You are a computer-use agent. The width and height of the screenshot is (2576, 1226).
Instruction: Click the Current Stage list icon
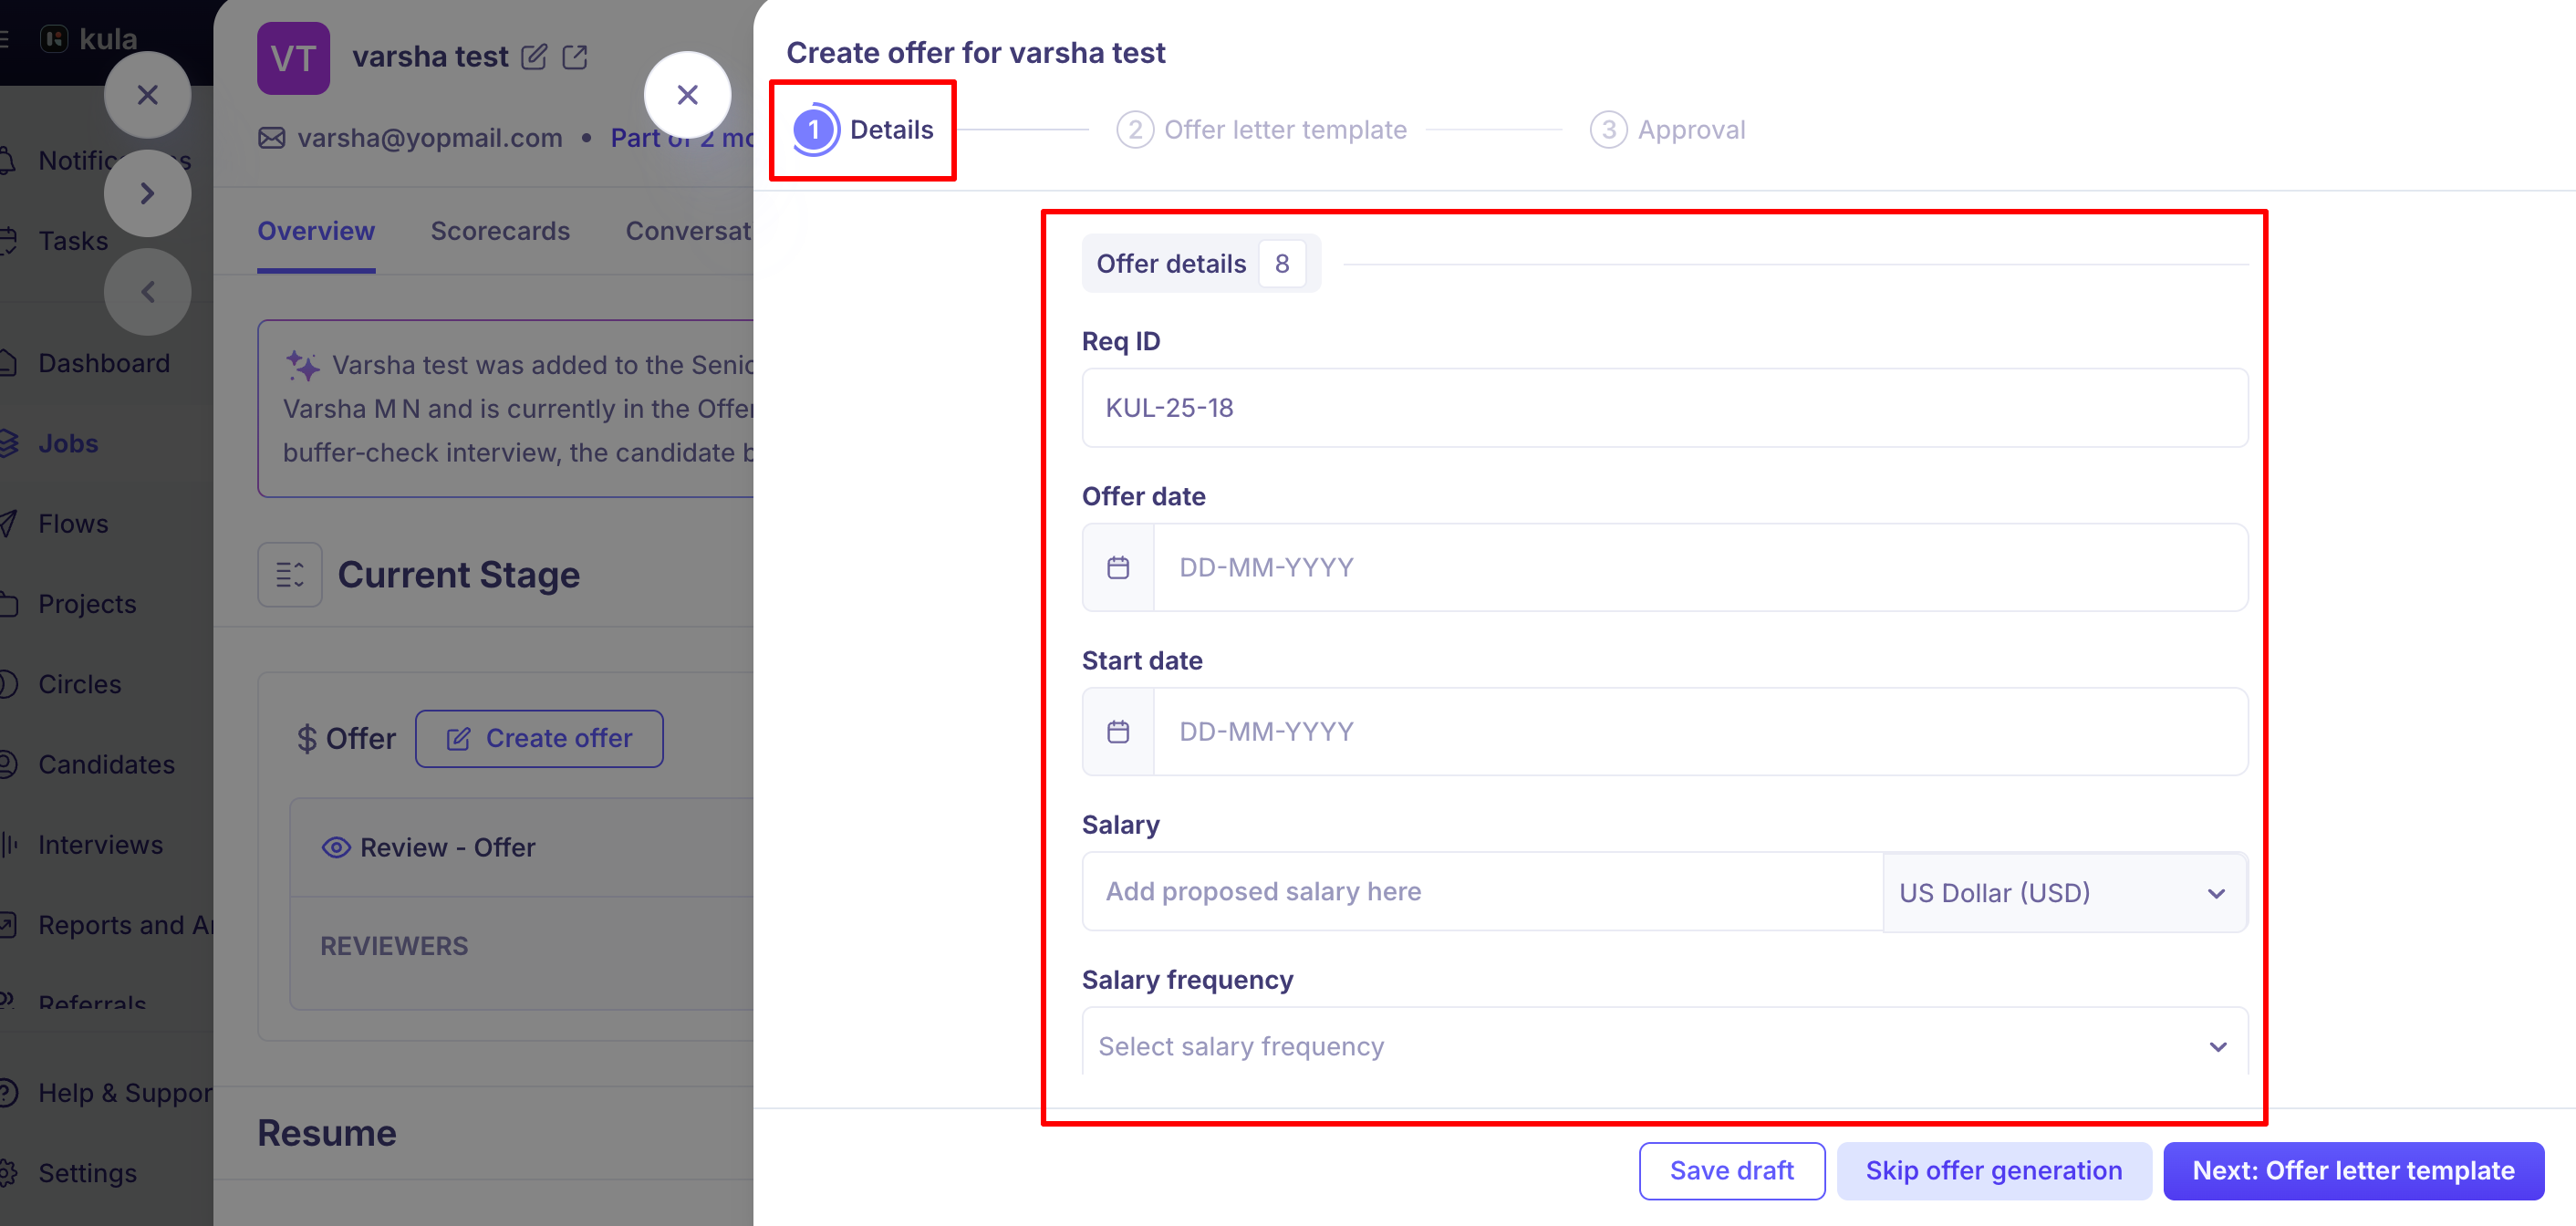(x=290, y=575)
